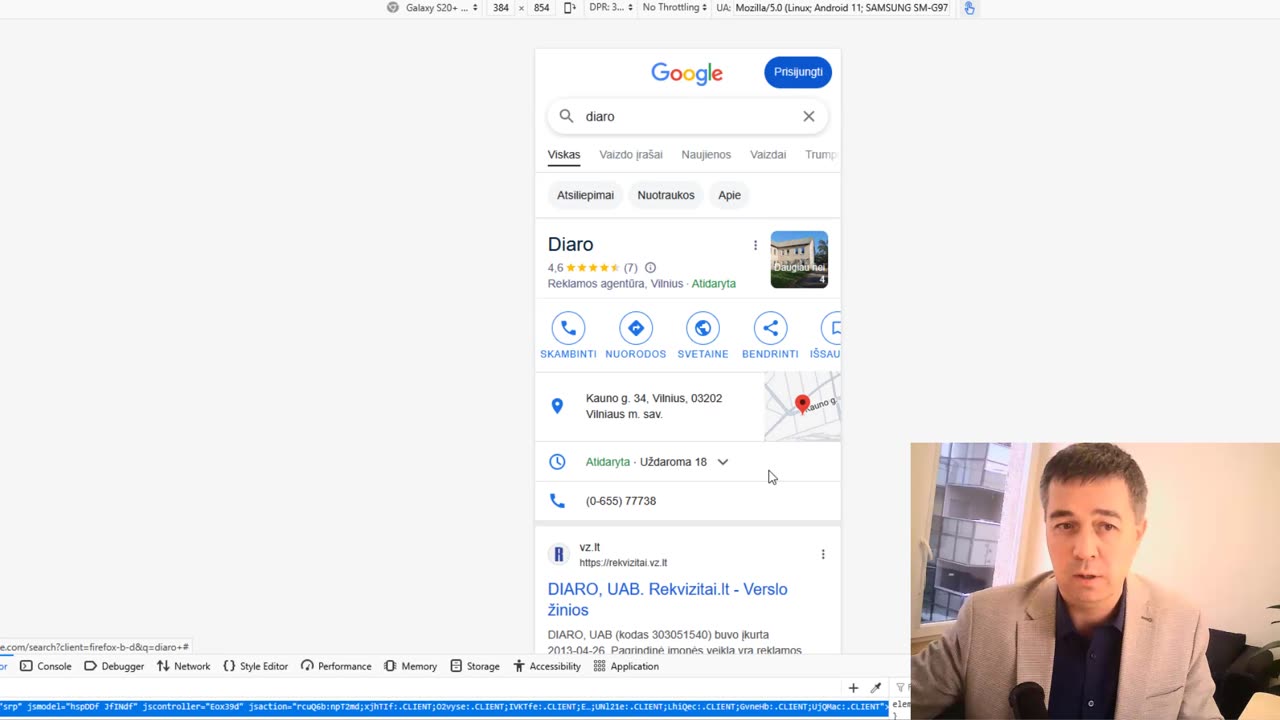Switch to the Naujienos tab
This screenshot has height=720, width=1280.
pos(706,155)
